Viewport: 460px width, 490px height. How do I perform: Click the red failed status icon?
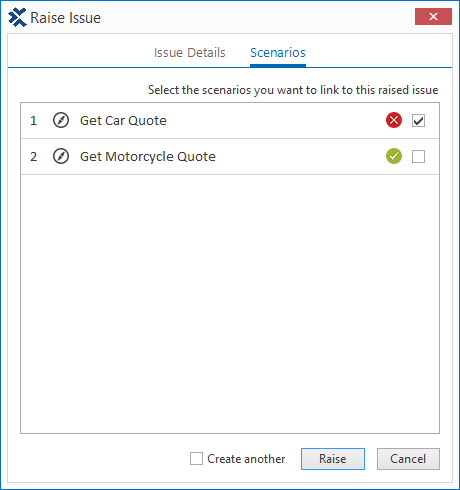(394, 120)
